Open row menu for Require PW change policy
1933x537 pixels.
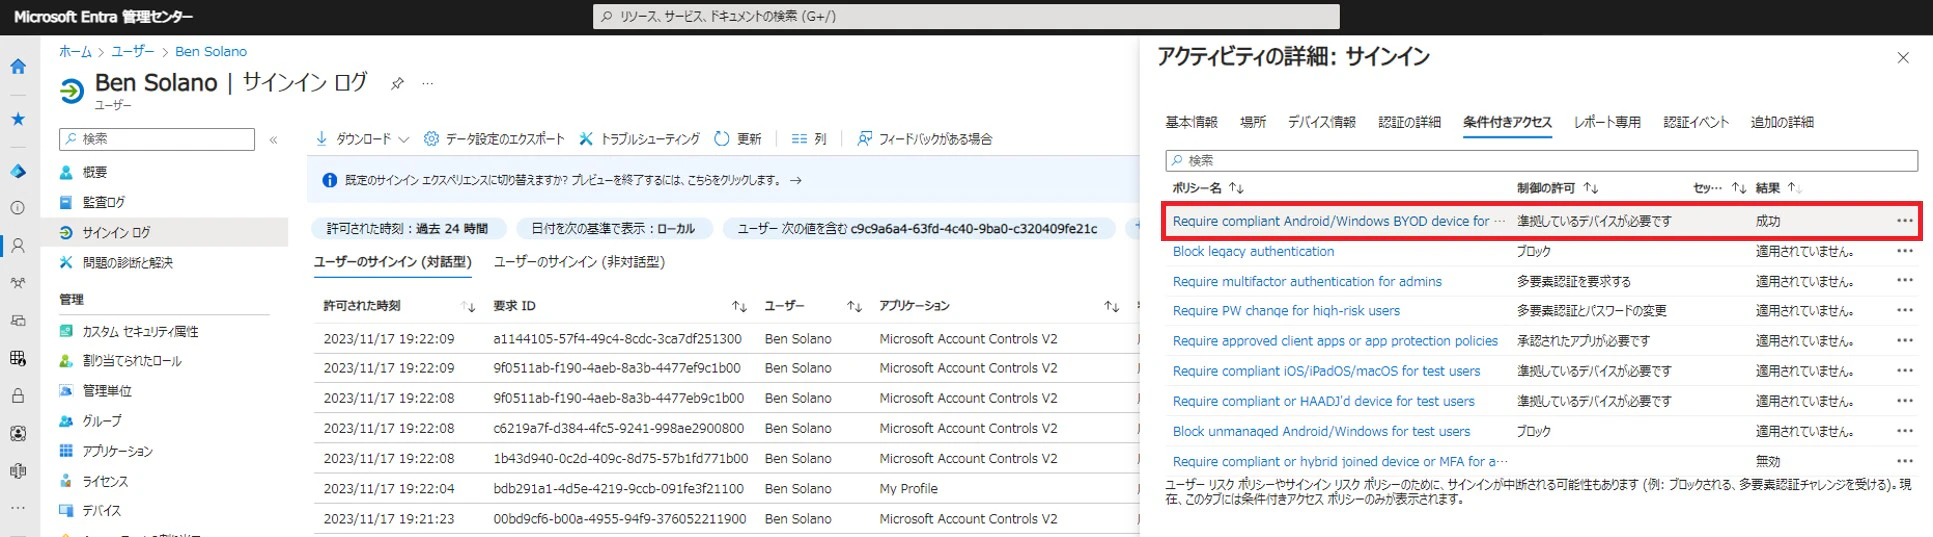(x=1904, y=311)
